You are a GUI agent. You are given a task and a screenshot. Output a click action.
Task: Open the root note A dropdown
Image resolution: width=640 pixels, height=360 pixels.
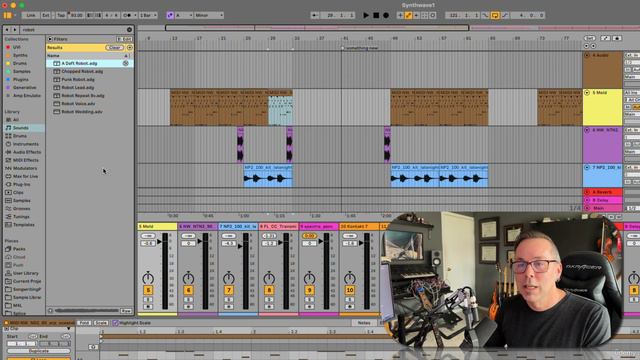pos(184,16)
